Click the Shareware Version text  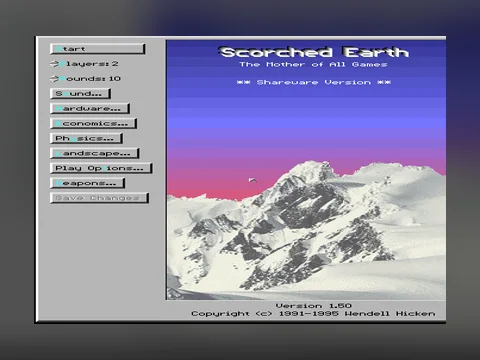314,82
